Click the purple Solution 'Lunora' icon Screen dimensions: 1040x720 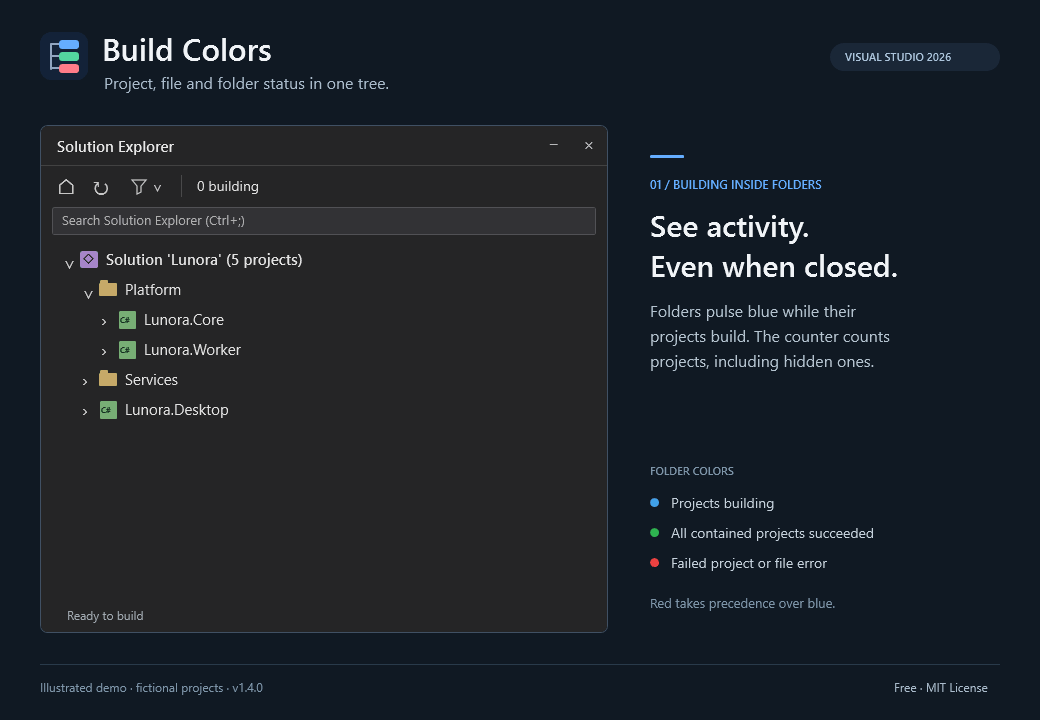tap(89, 259)
